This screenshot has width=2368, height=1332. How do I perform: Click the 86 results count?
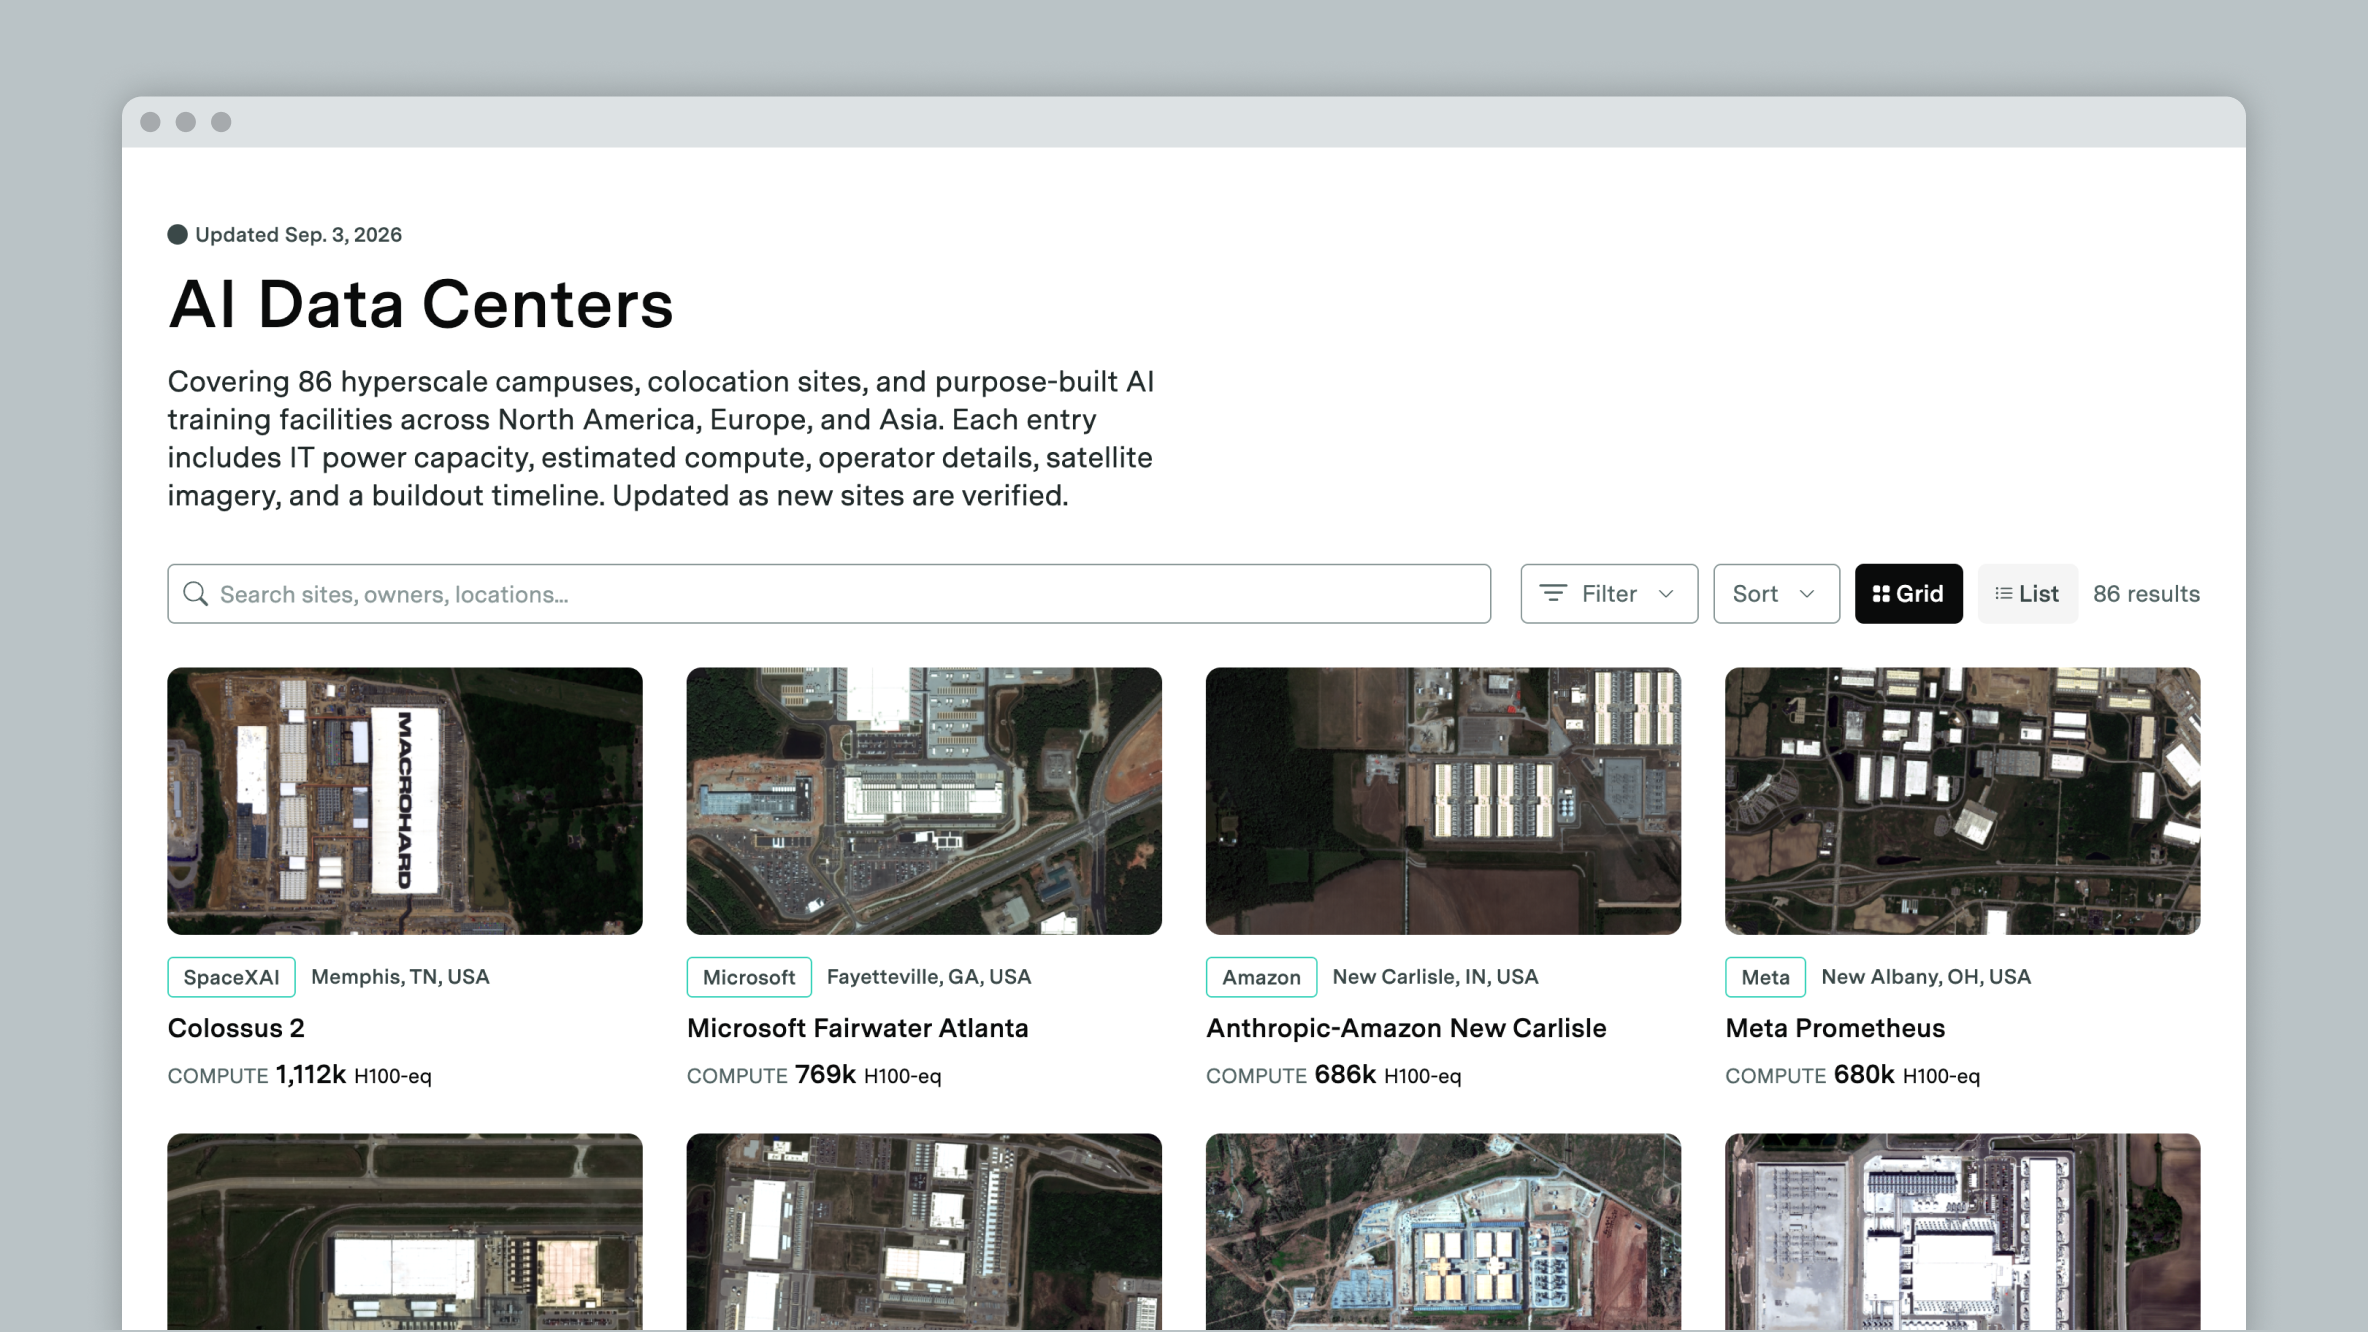pyautogui.click(x=2146, y=594)
